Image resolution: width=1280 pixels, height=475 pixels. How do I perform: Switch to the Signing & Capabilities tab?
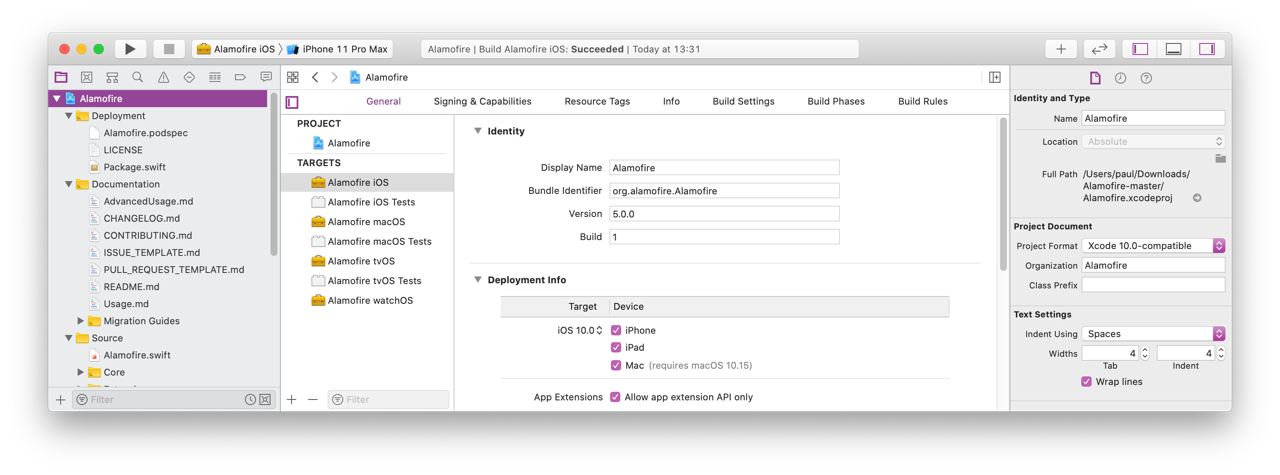482,101
